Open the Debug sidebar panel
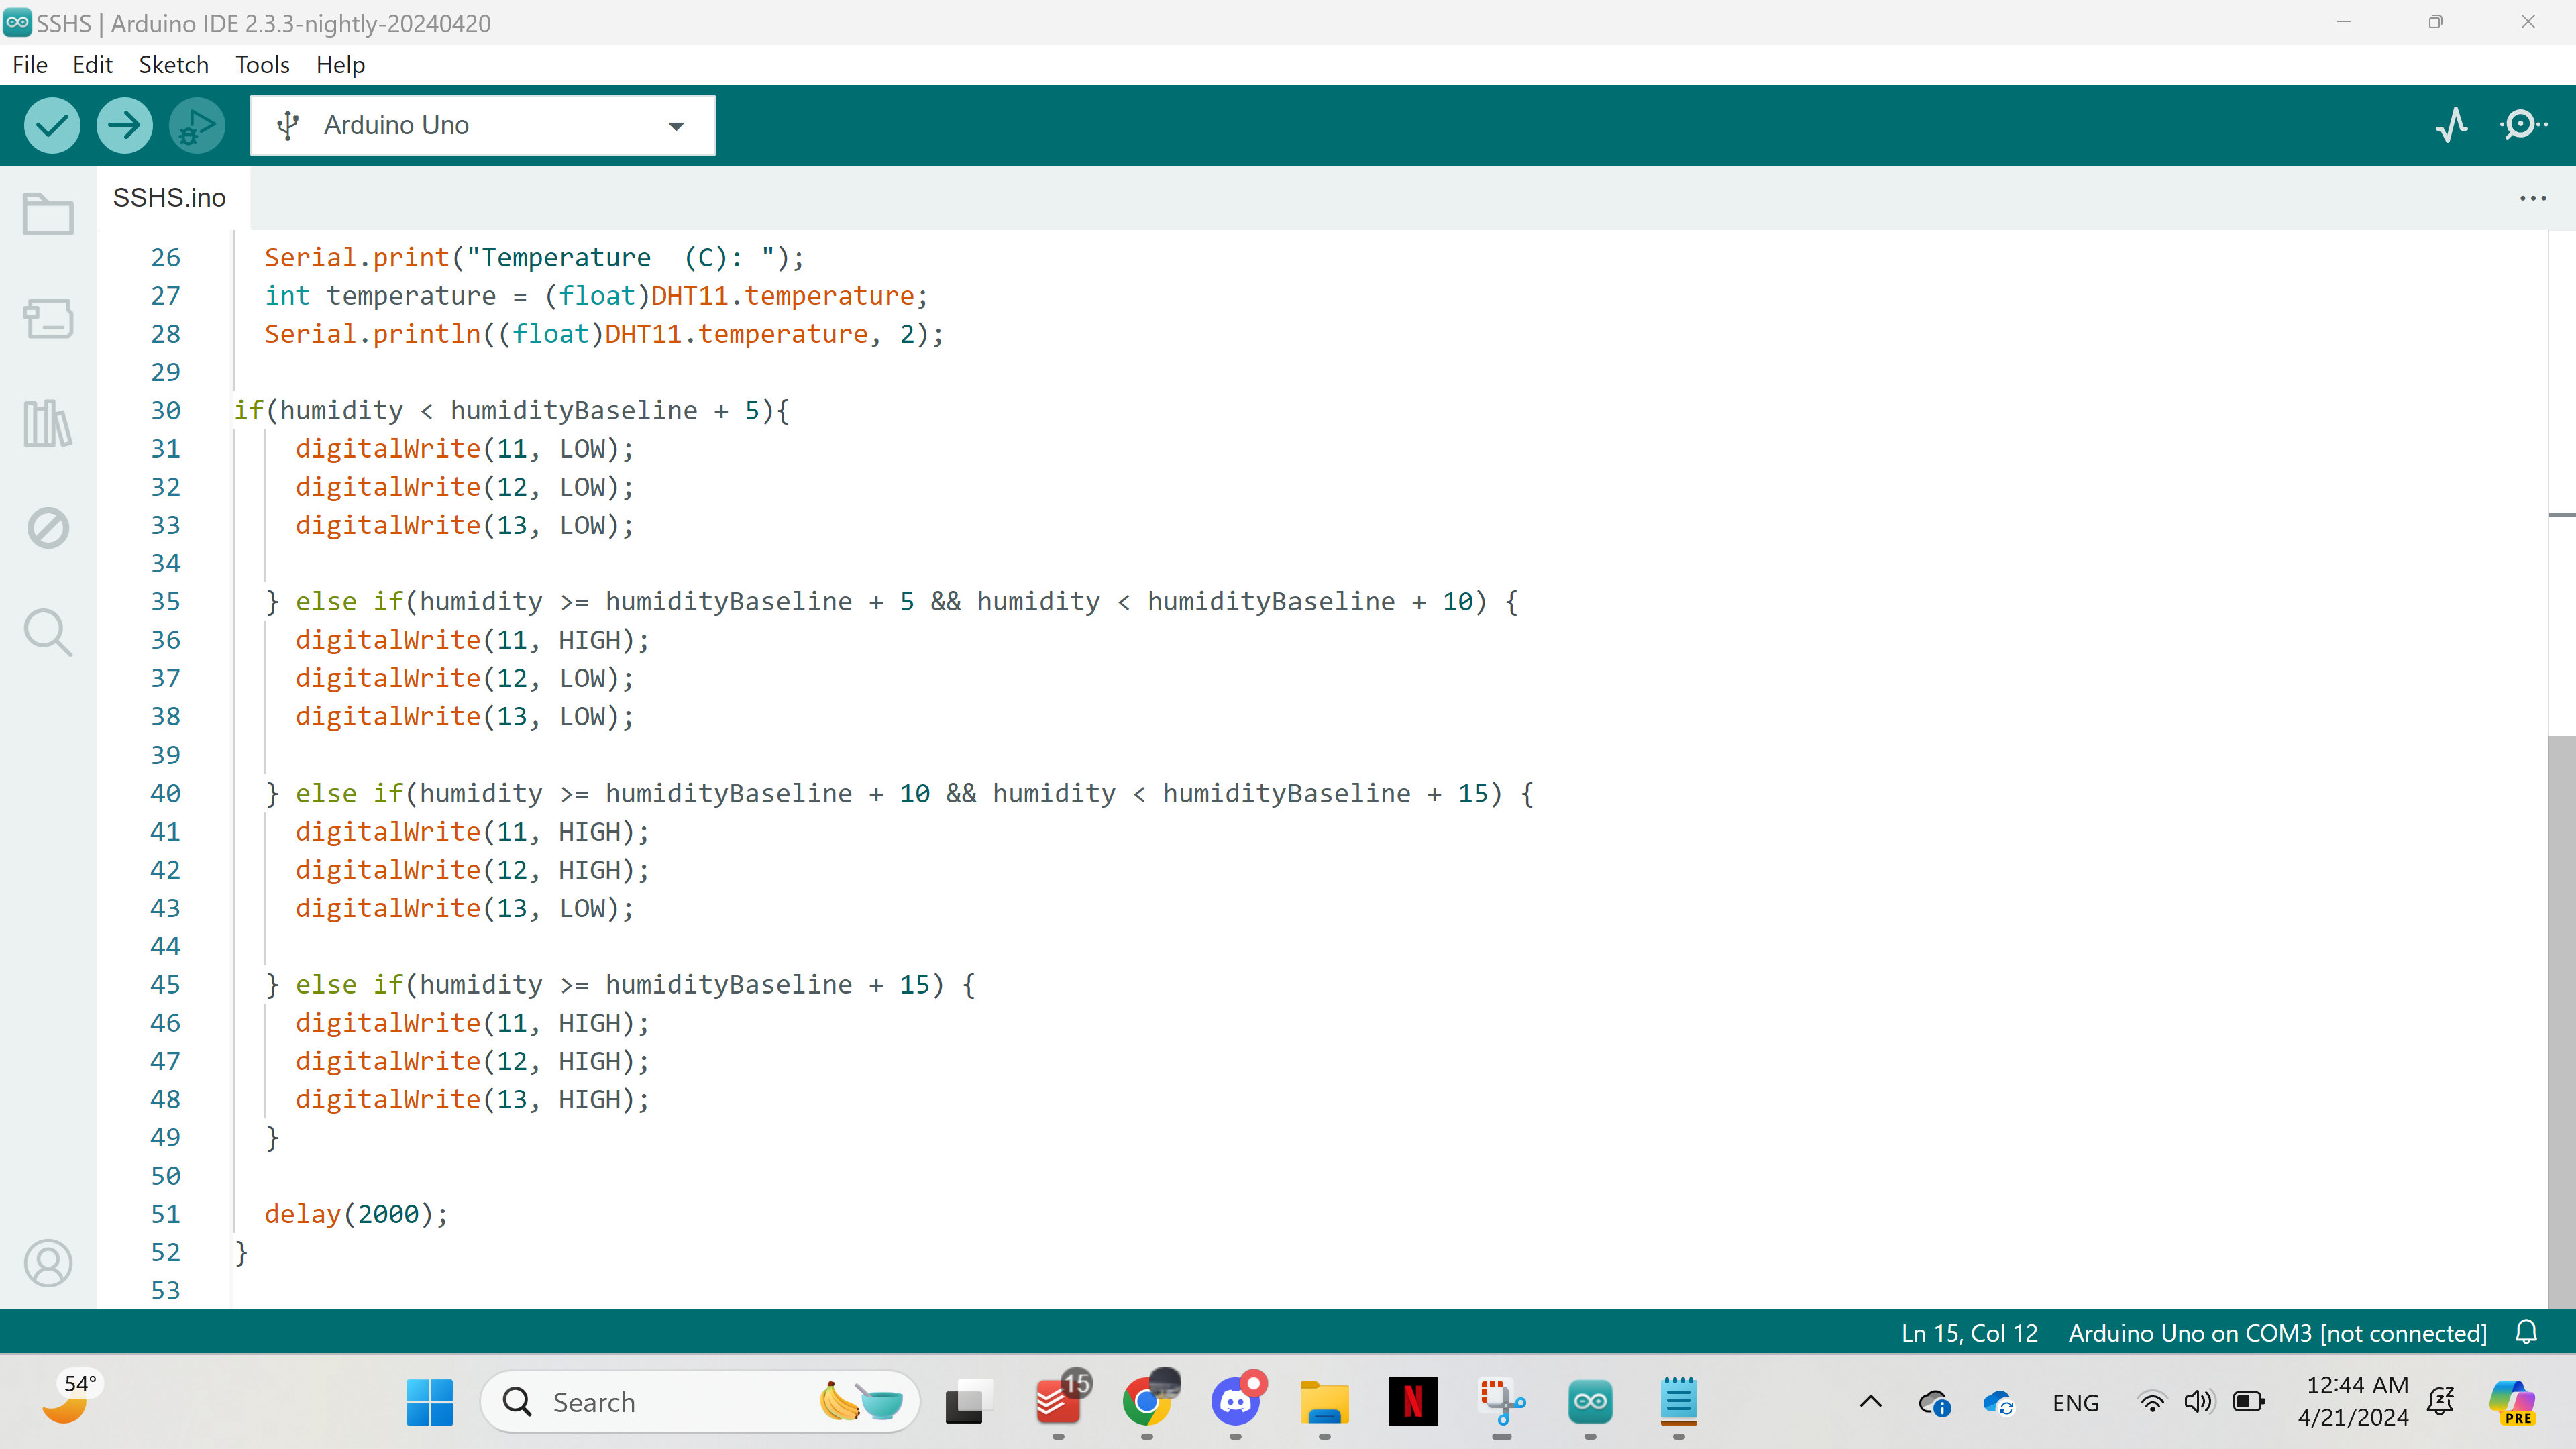This screenshot has width=2576, height=1449. (x=48, y=528)
